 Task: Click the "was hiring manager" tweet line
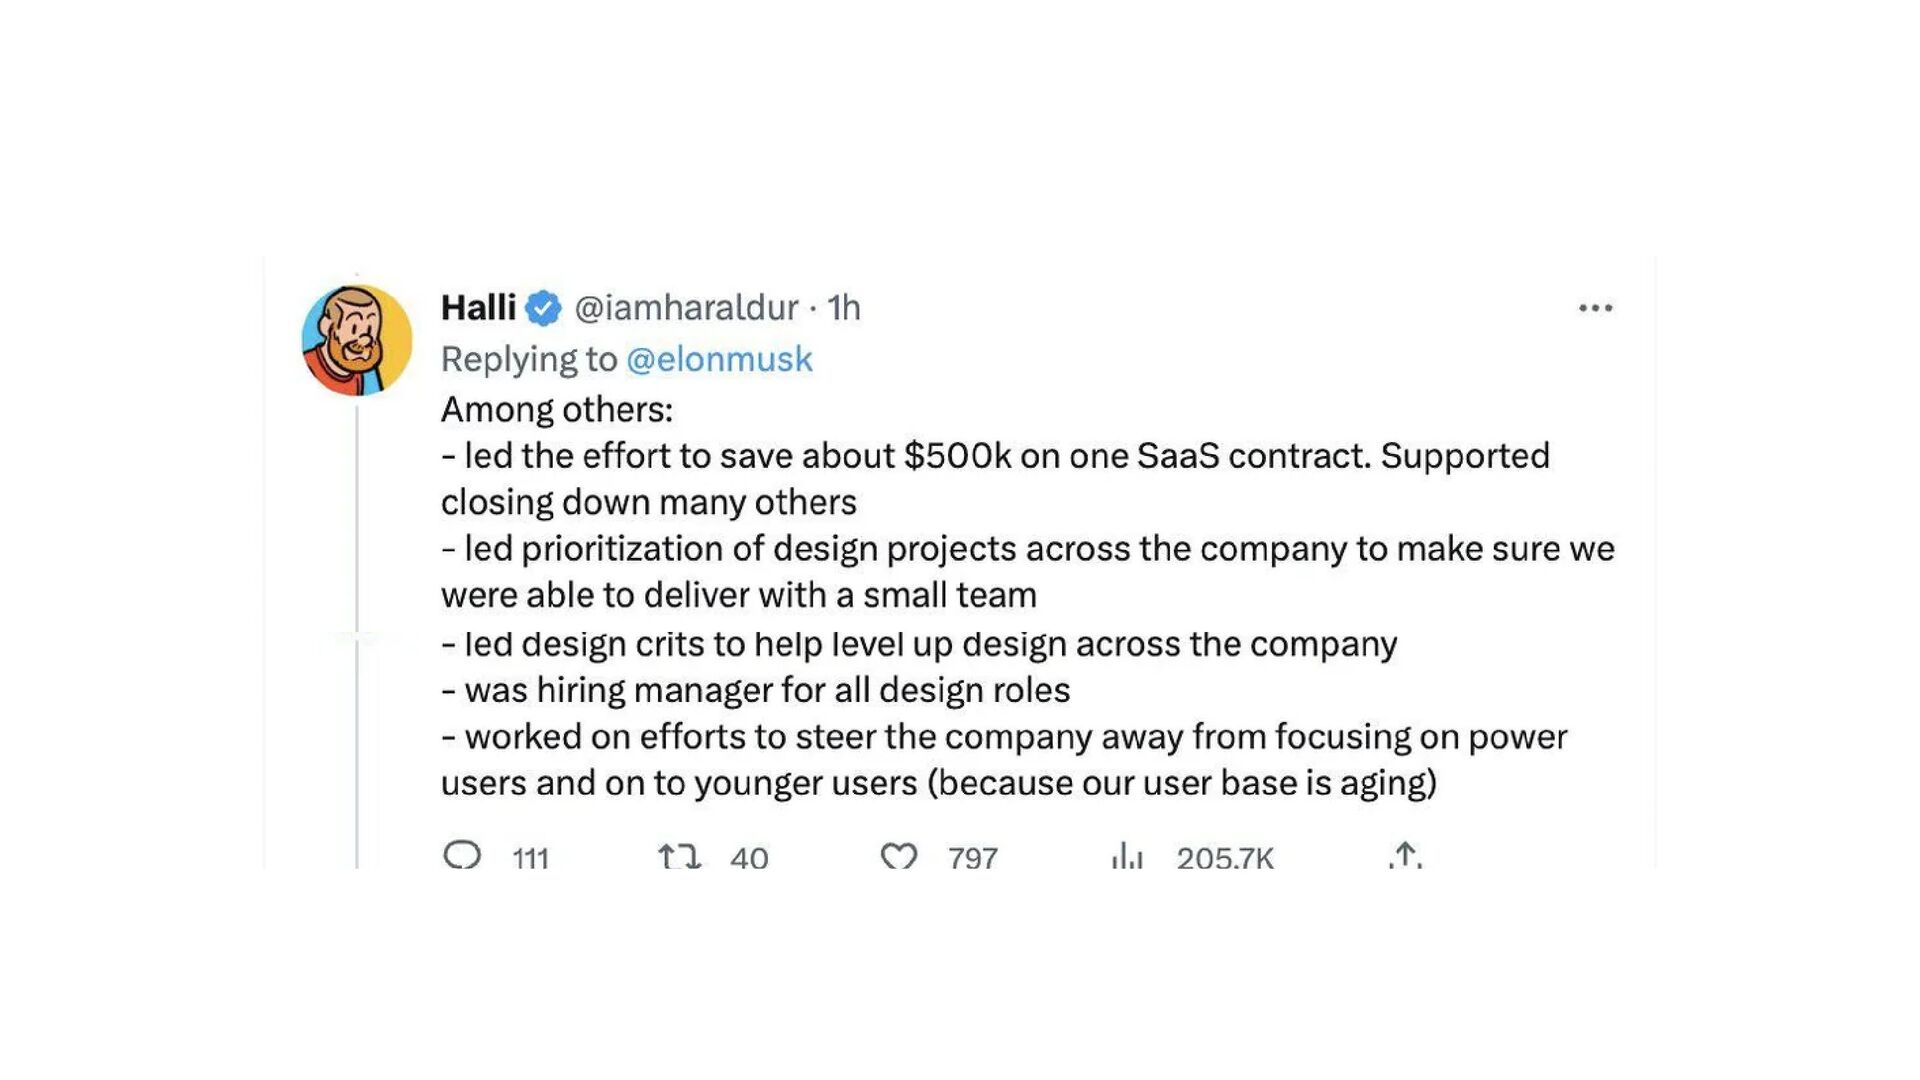[x=755, y=690]
